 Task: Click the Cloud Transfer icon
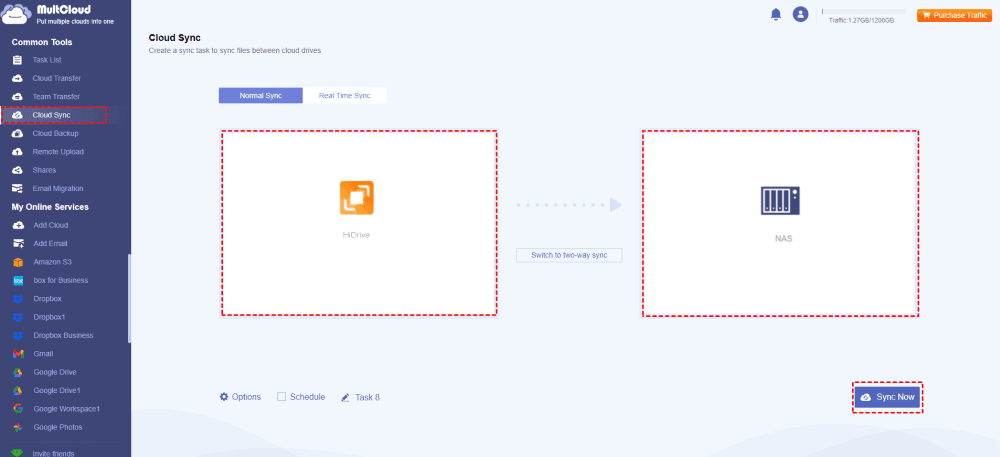click(18, 78)
